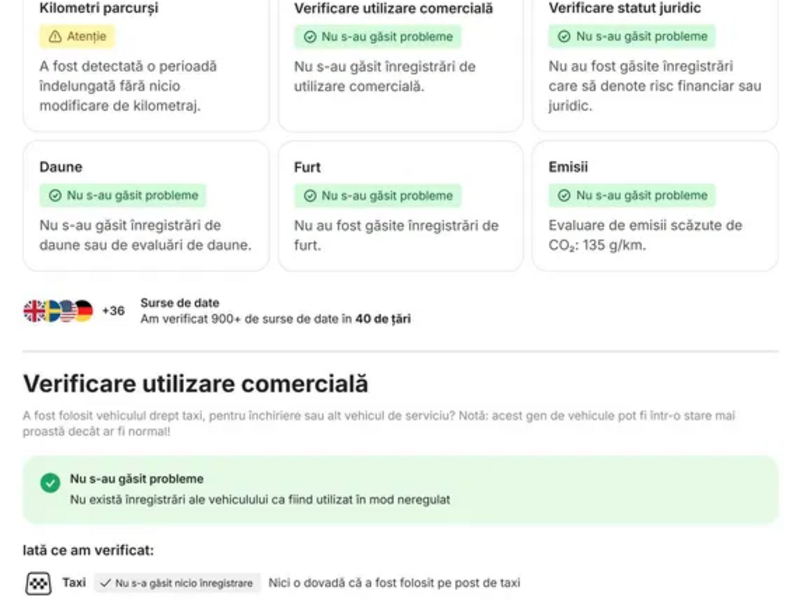Click the check icon in Emisii badge
Viewport: 800px width, 600px height.
[564, 196]
